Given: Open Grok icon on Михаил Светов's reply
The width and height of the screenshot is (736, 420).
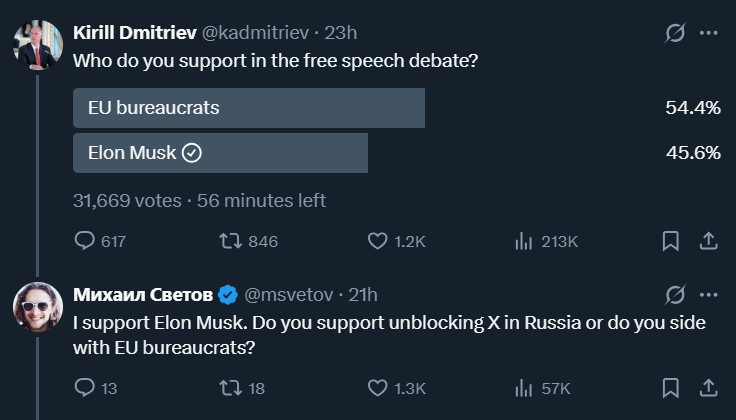Looking at the screenshot, I should coord(675,295).
